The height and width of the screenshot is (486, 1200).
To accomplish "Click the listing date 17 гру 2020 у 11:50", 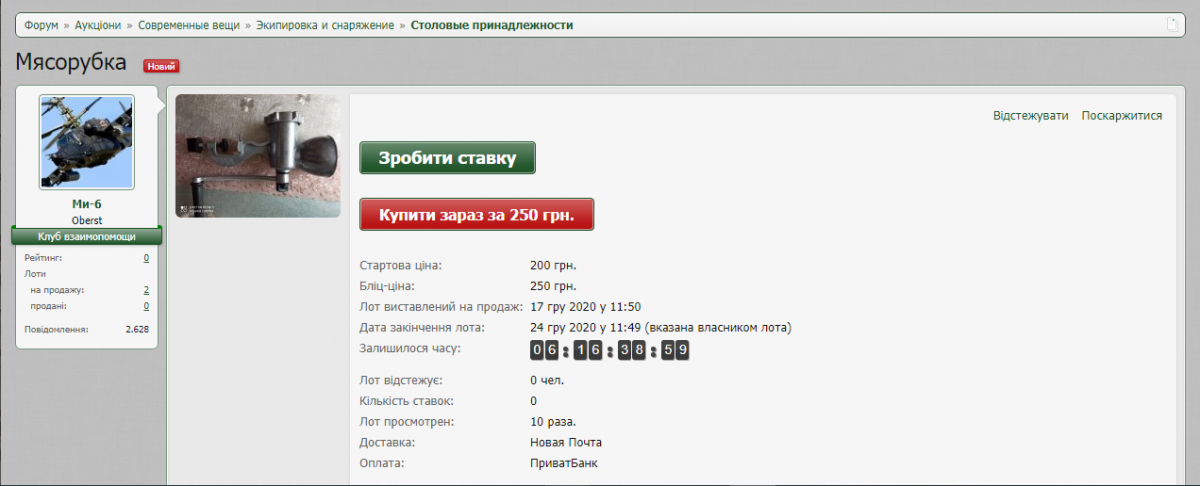I will (585, 307).
